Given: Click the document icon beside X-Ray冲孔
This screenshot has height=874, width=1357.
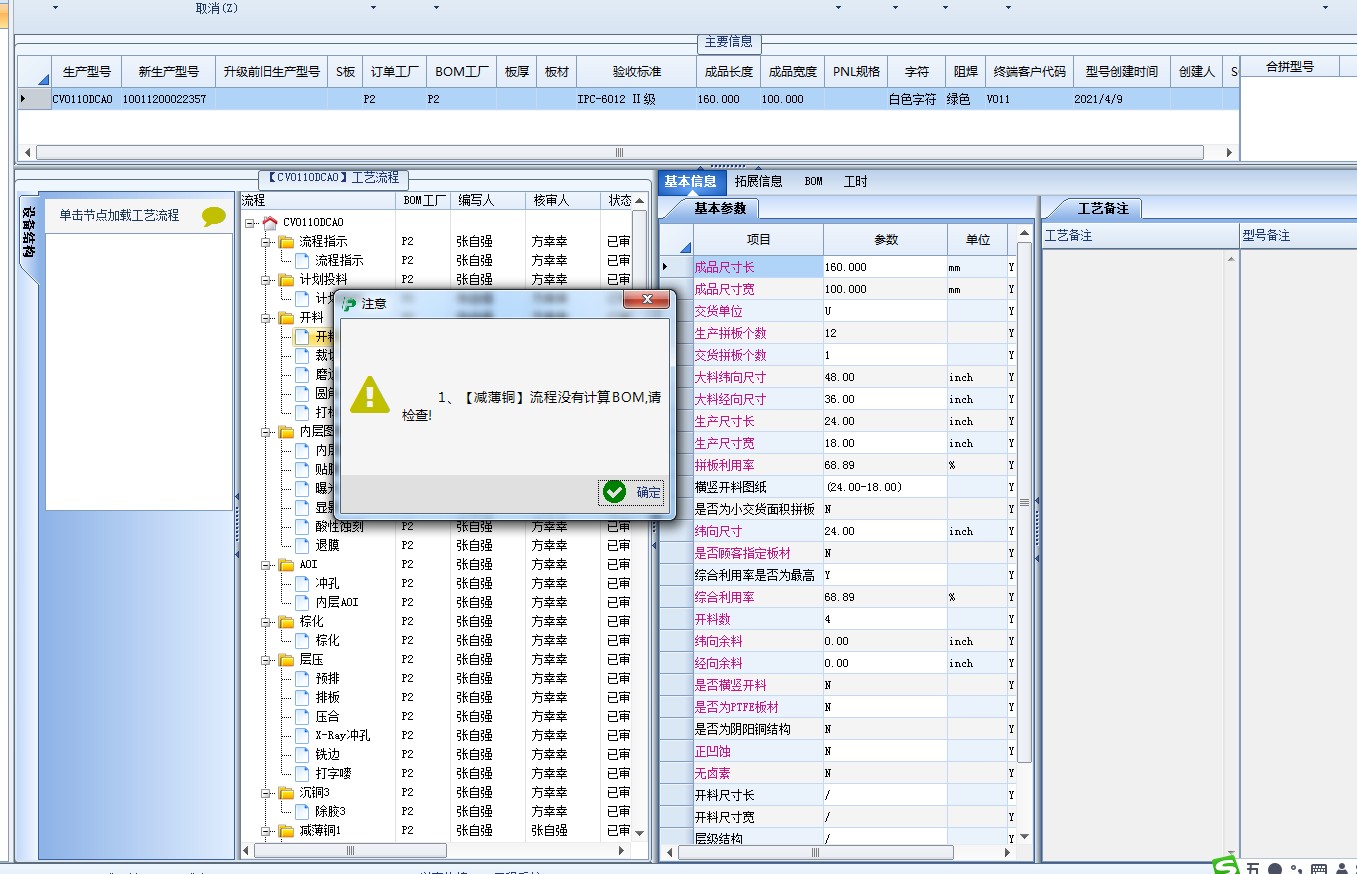Looking at the screenshot, I should pos(303,735).
